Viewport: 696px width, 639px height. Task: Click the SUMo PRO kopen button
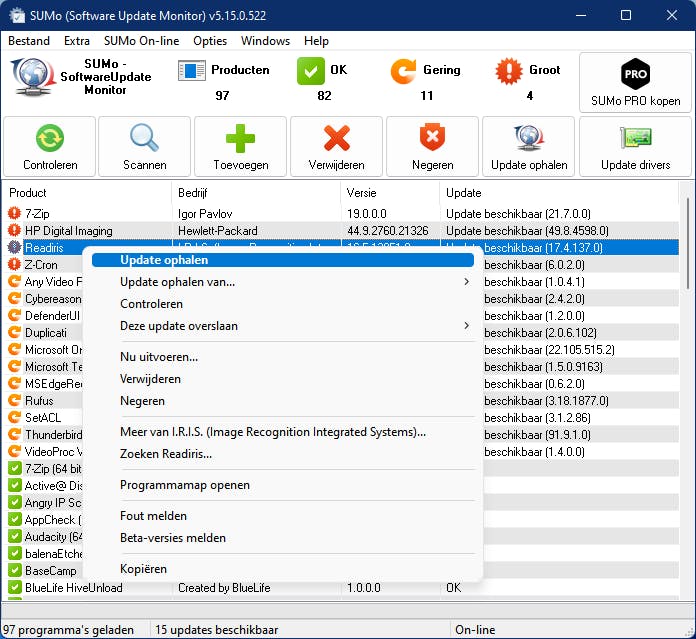[x=635, y=83]
